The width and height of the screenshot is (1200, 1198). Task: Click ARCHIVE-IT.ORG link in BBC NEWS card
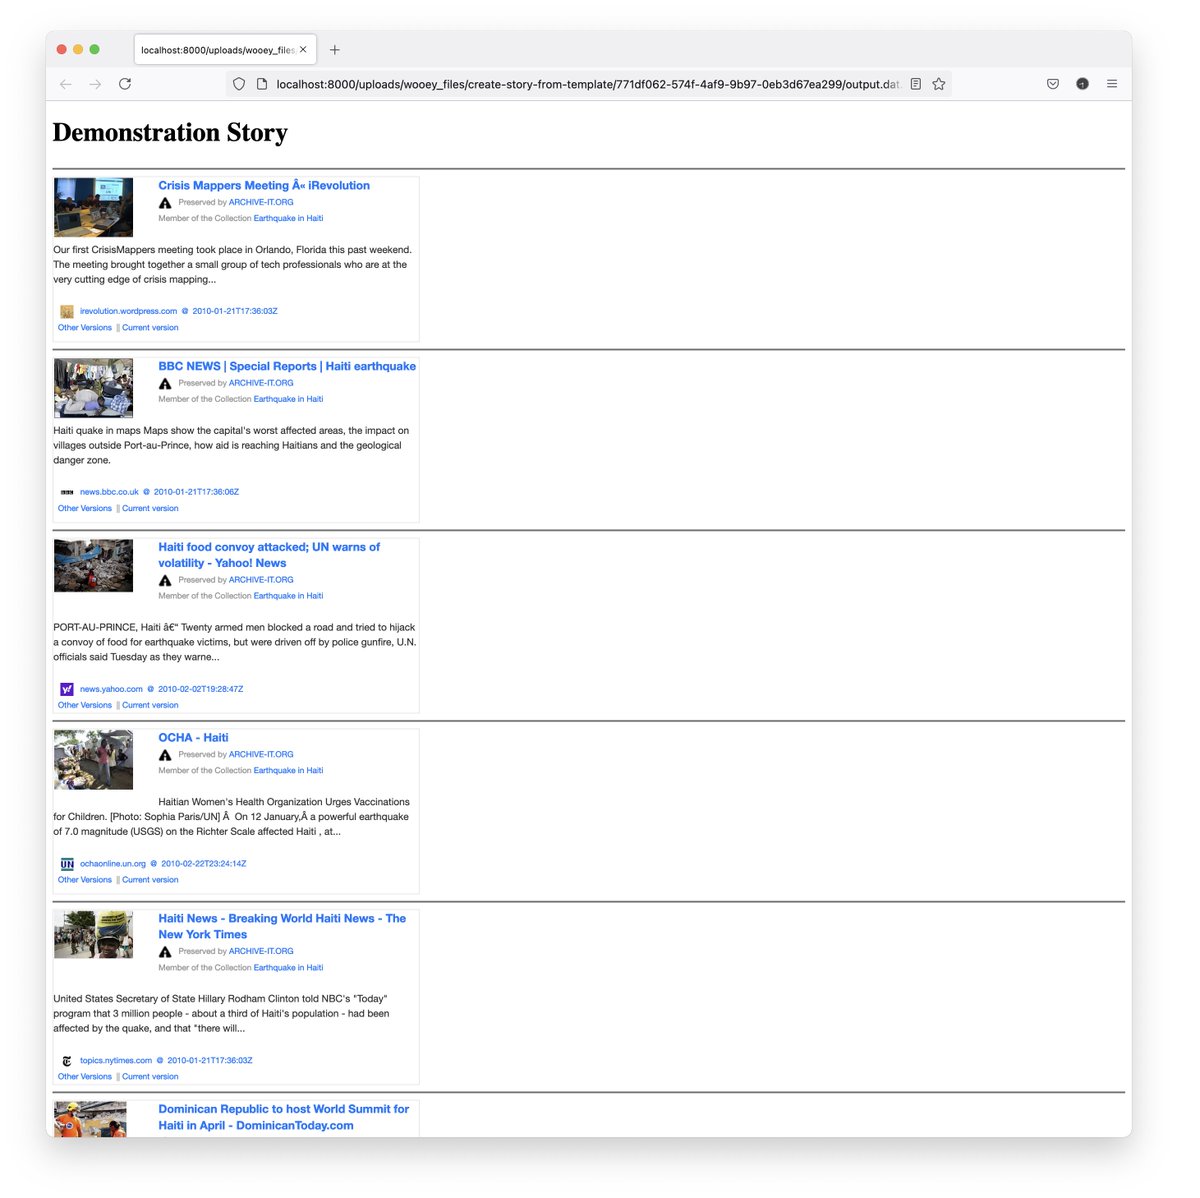tap(261, 383)
